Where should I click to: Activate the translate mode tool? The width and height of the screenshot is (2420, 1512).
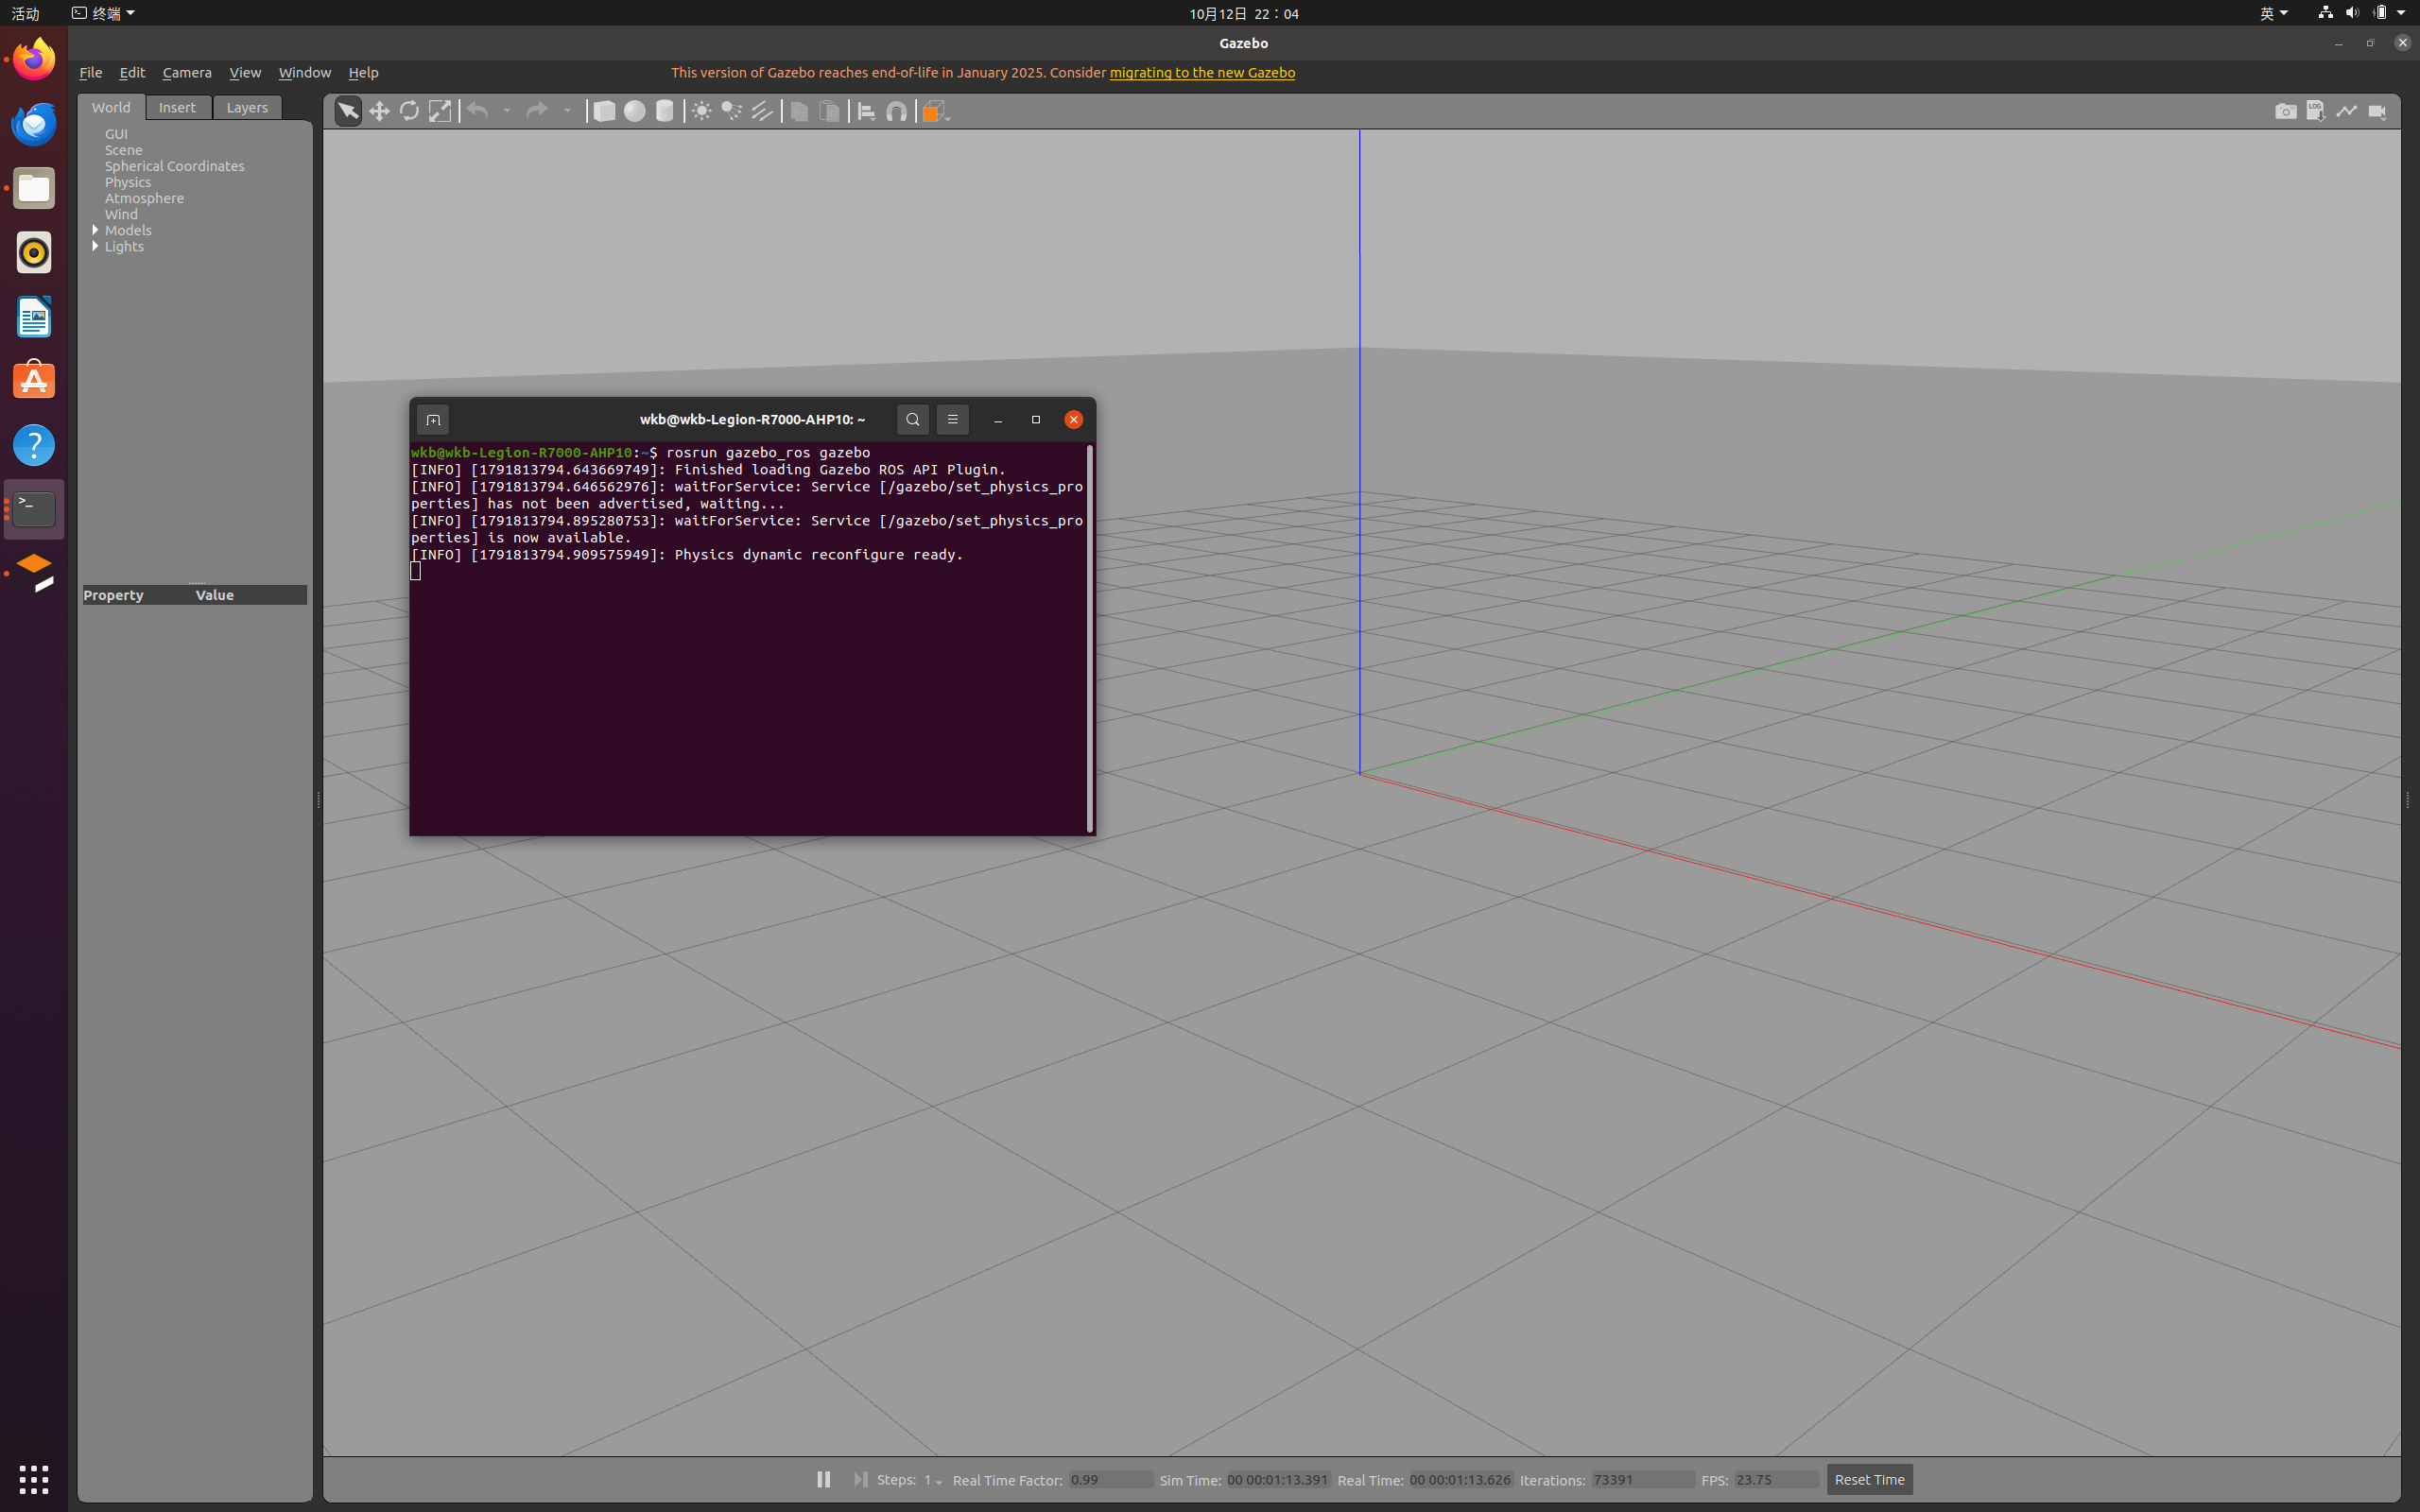(x=379, y=111)
